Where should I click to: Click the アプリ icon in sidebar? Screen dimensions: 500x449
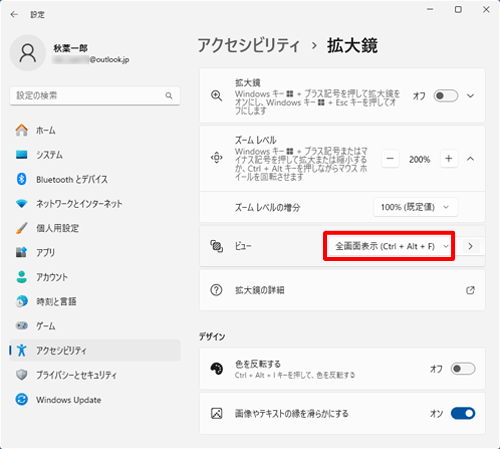pos(22,253)
